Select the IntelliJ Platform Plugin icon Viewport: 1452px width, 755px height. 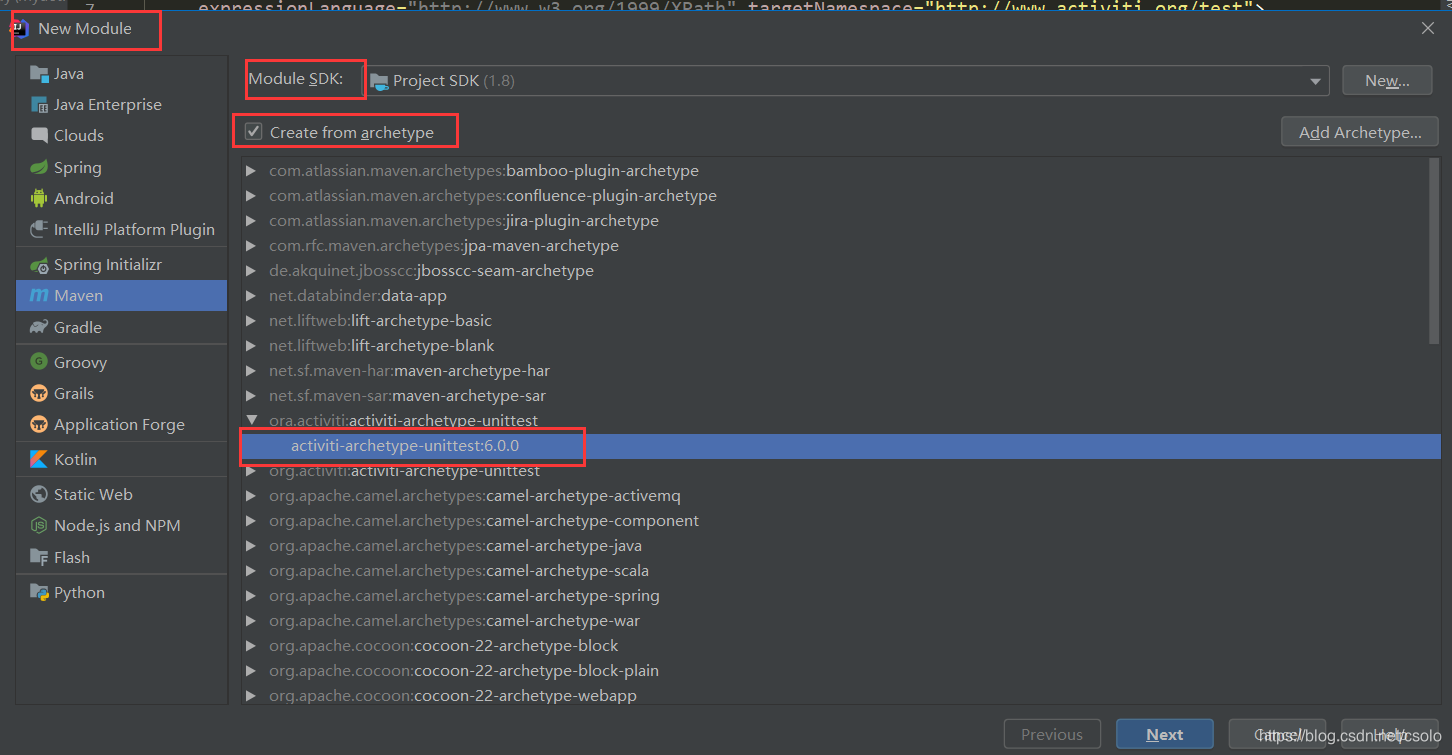tap(39, 229)
